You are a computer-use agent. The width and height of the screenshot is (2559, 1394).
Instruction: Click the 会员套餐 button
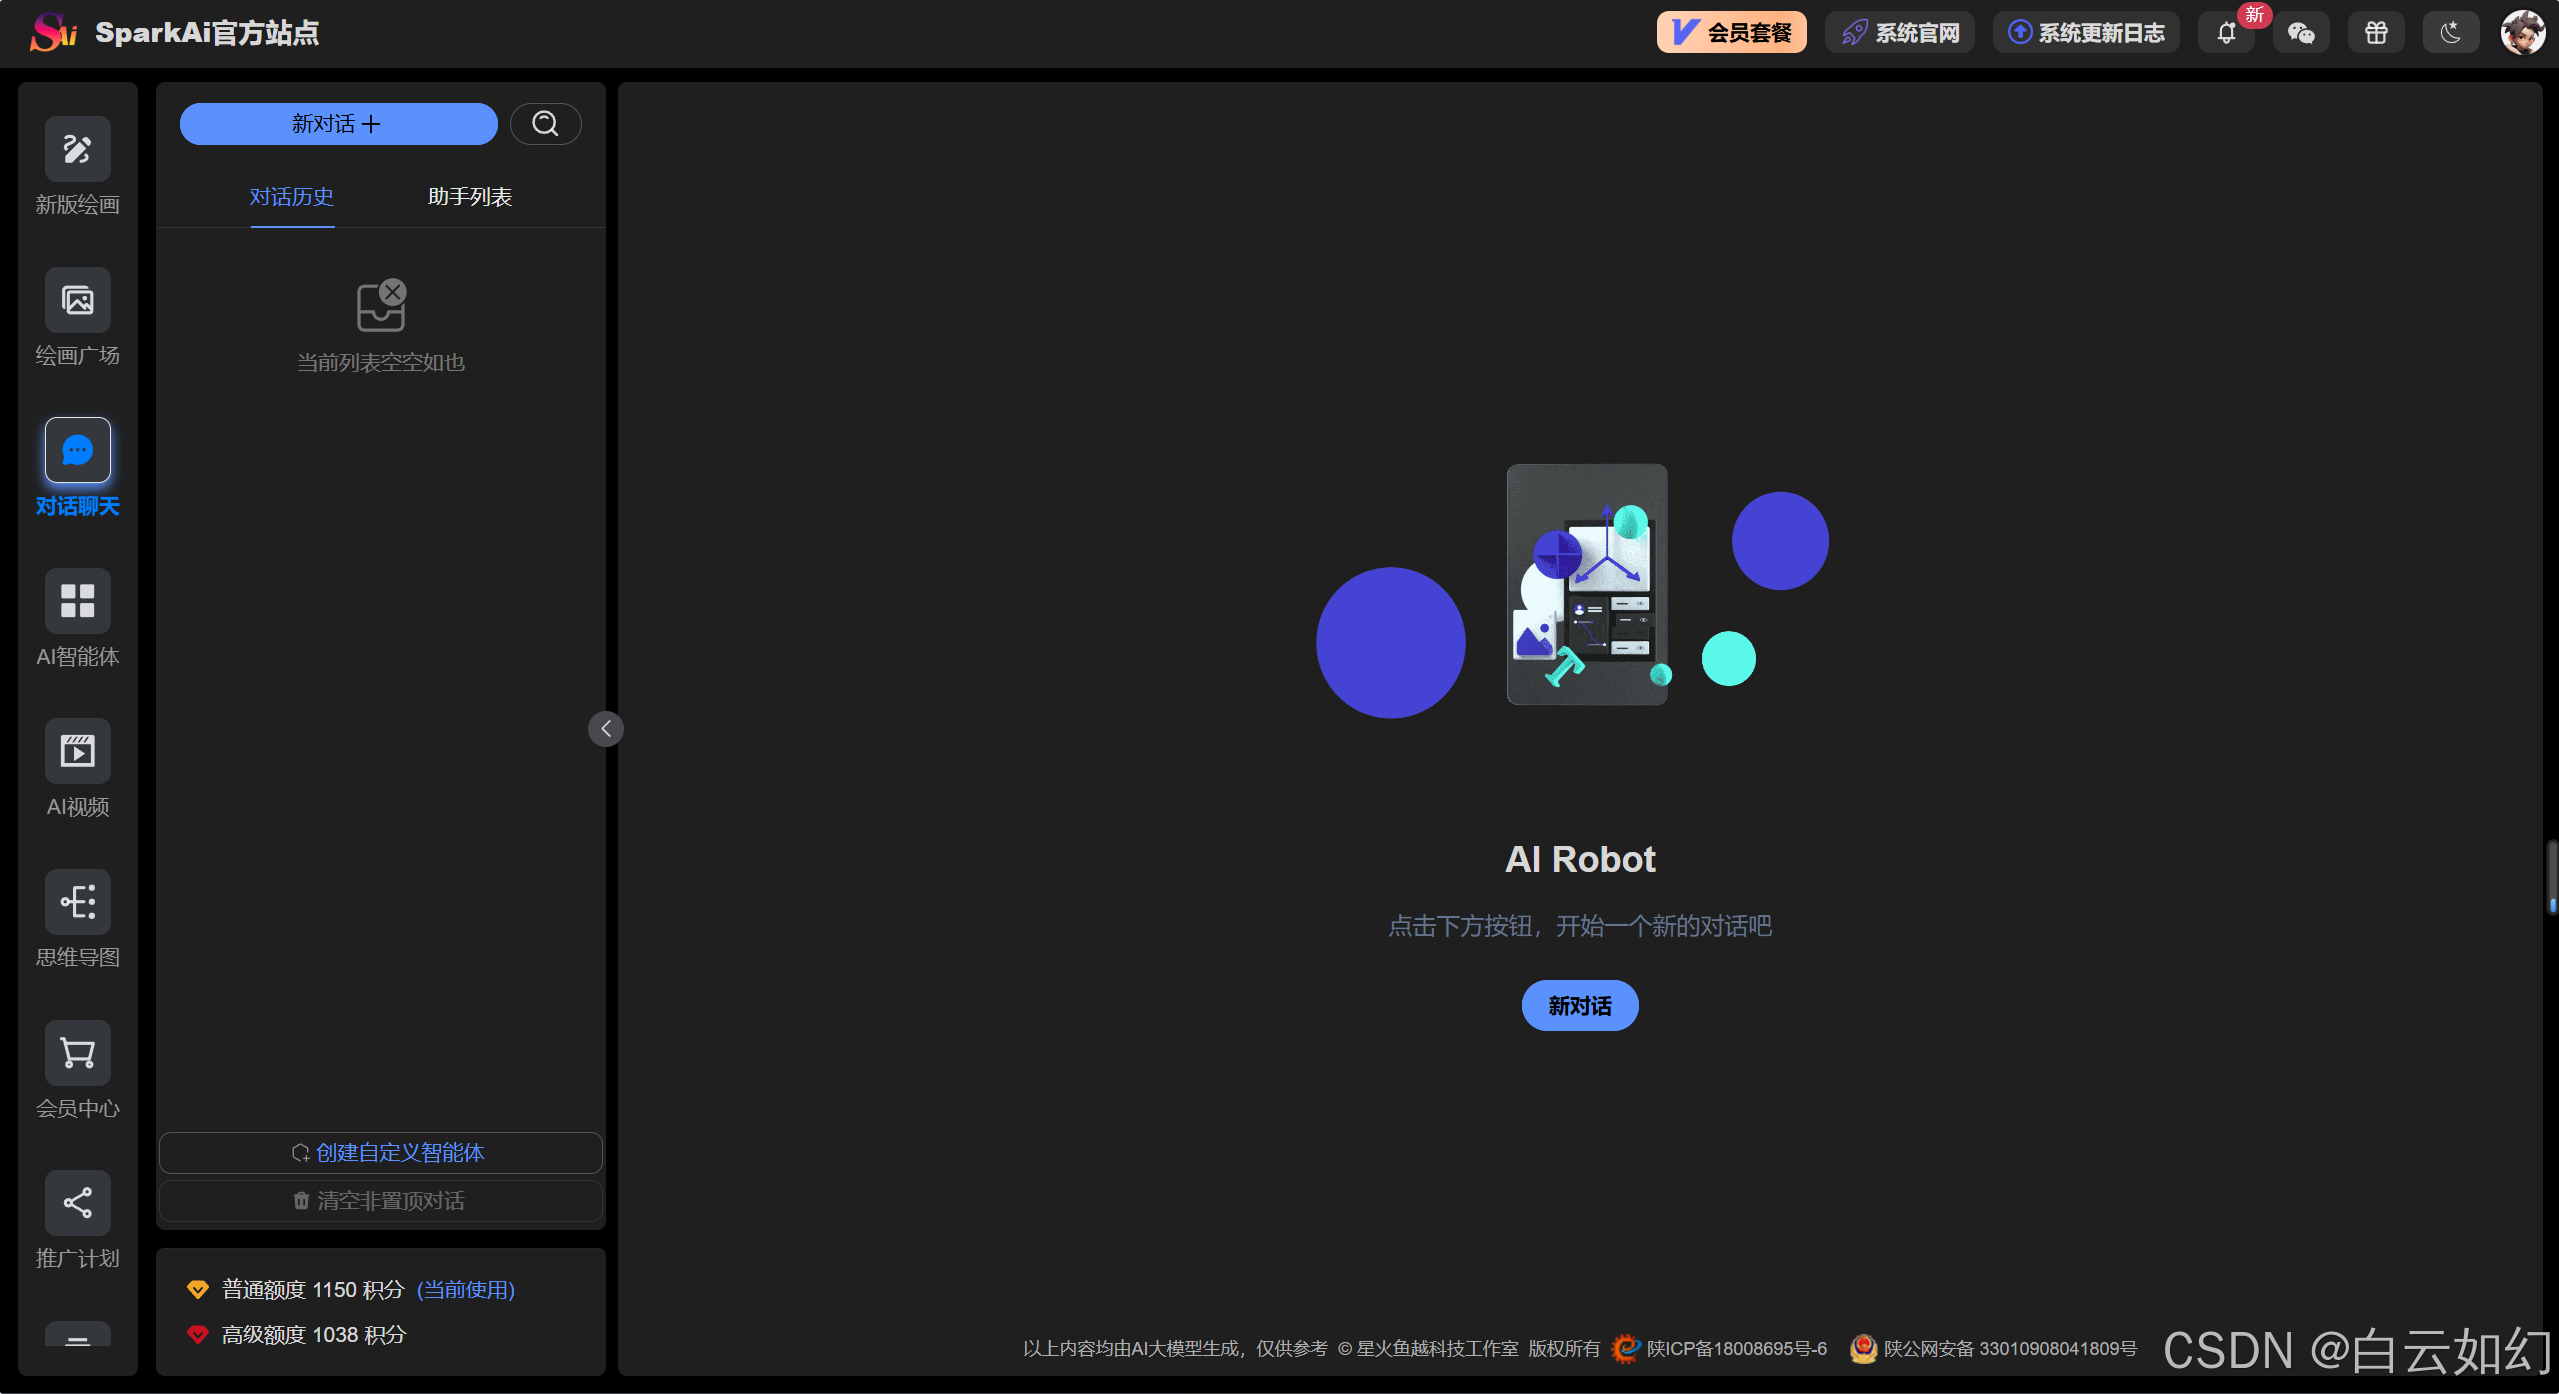[x=1731, y=33]
